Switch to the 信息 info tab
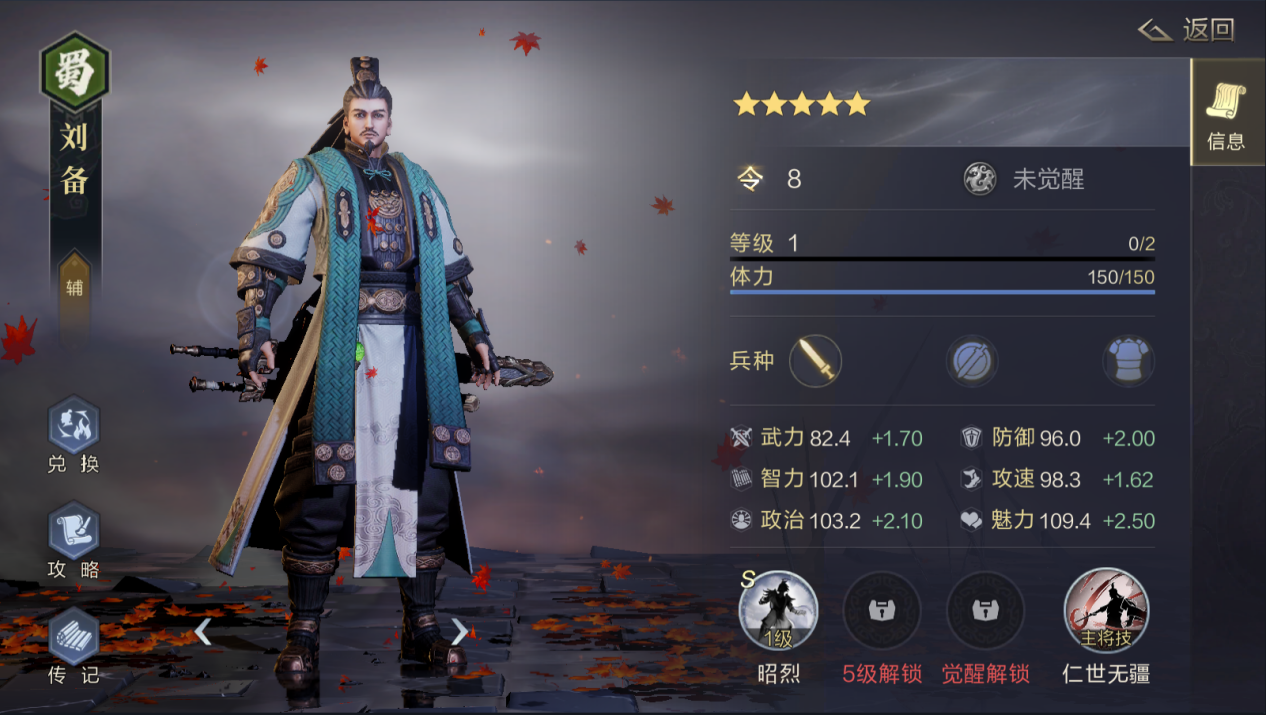The height and width of the screenshot is (715, 1266). (1227, 112)
